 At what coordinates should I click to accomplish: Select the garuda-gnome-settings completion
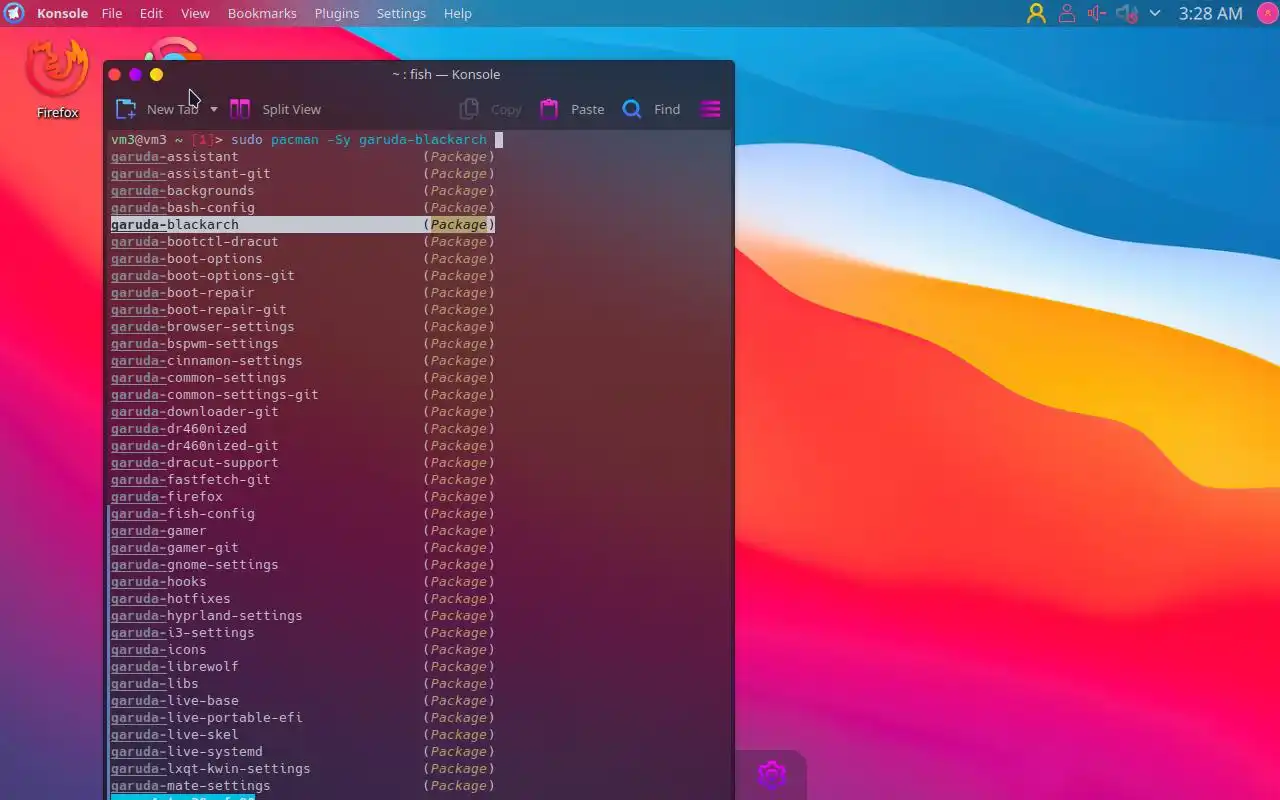coord(303,564)
